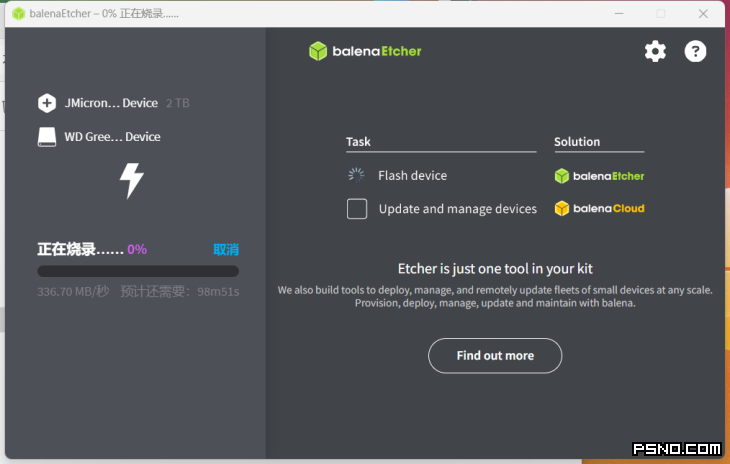Image resolution: width=730 pixels, height=464 pixels.
Task: Click the Etcher is just one tool heading
Action: (495, 269)
